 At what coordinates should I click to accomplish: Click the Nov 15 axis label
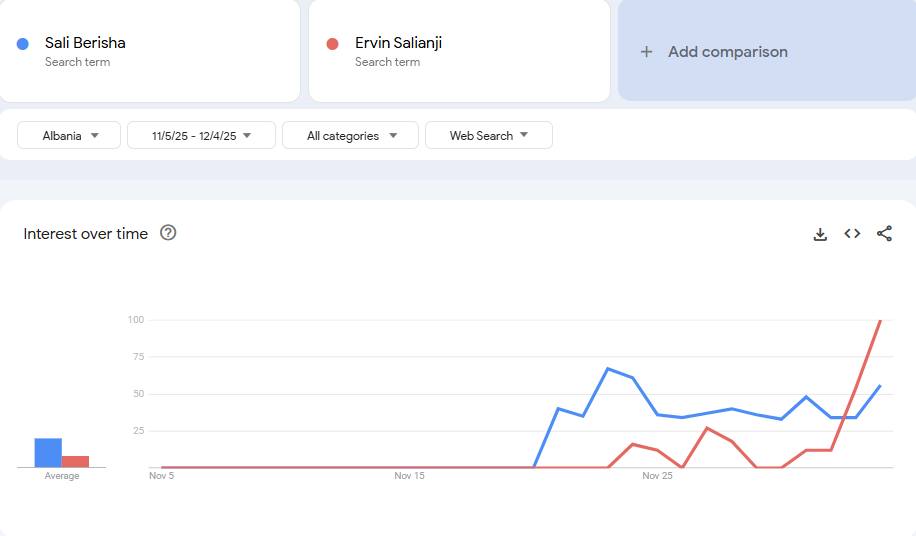[x=409, y=476]
